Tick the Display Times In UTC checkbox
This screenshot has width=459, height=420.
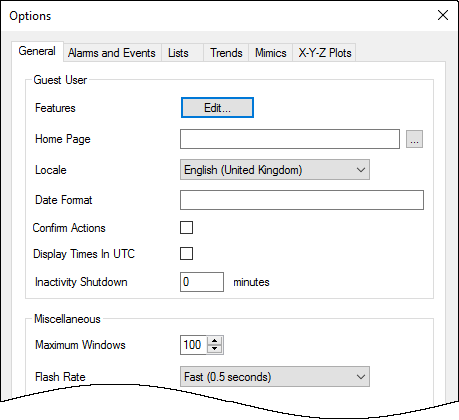186,254
